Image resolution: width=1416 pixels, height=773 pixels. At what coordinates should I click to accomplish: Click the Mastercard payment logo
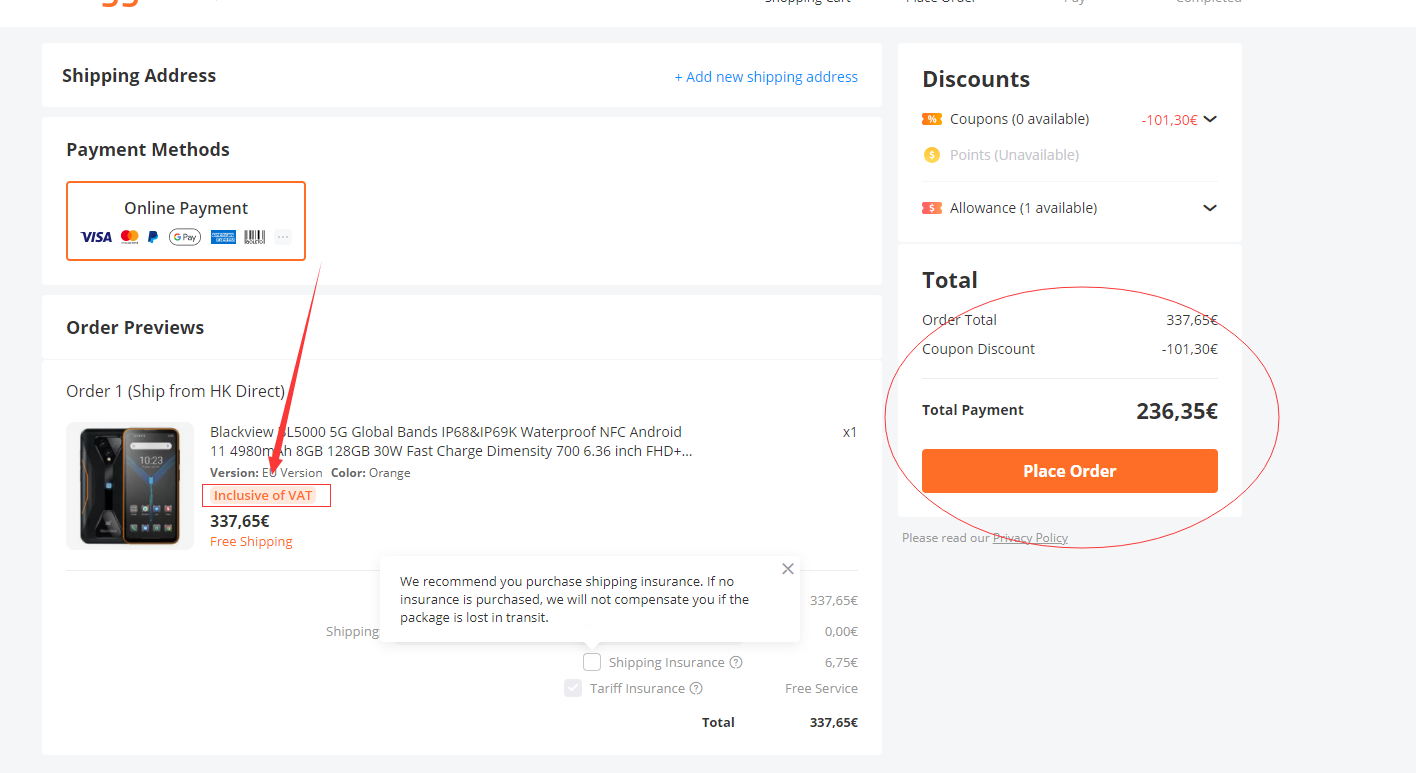129,237
